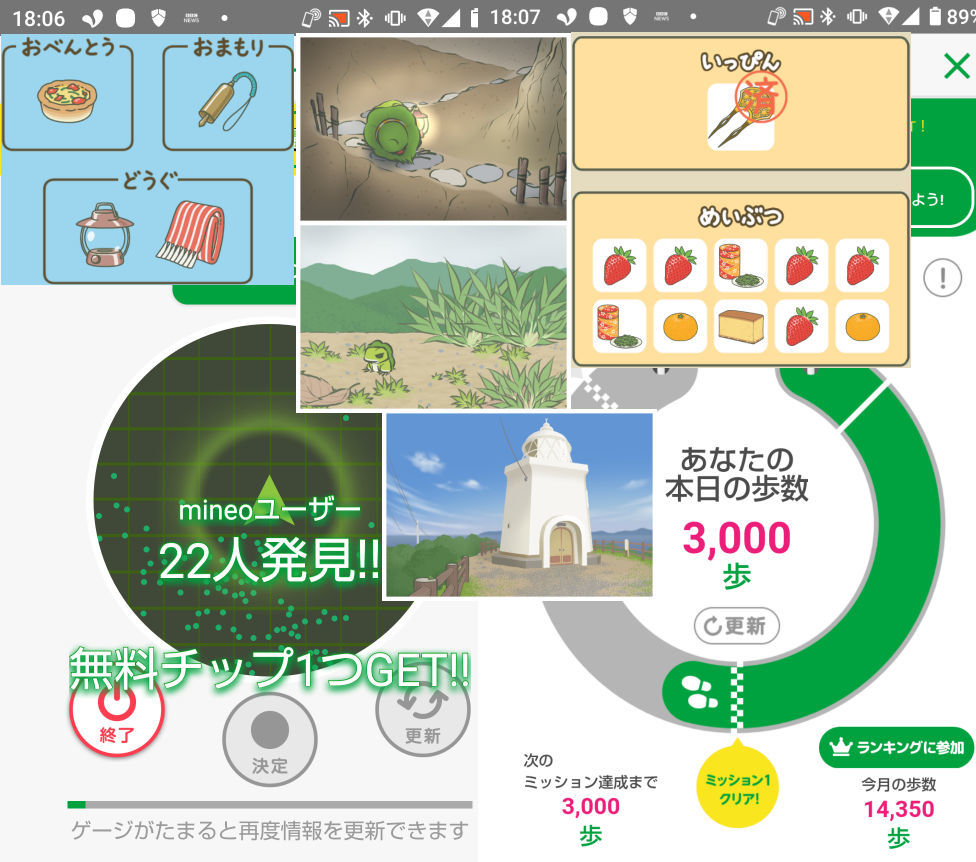Screen dimensions: 976x862
Task: Select the bell charm in おまもり slot
Action: click(x=228, y=100)
